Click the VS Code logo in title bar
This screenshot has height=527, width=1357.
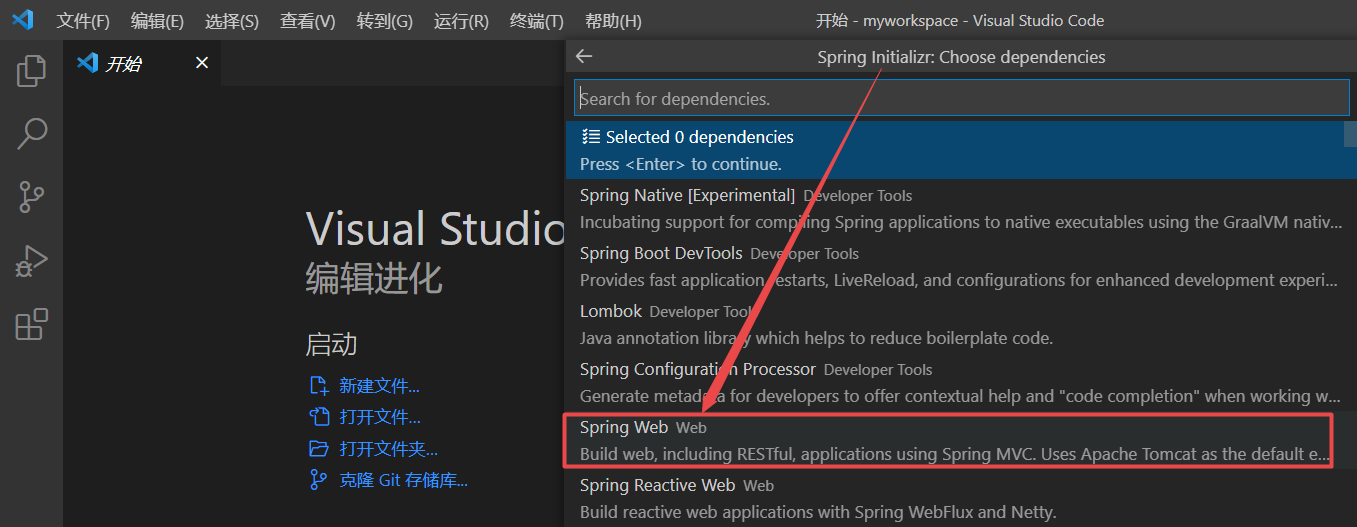(x=23, y=20)
